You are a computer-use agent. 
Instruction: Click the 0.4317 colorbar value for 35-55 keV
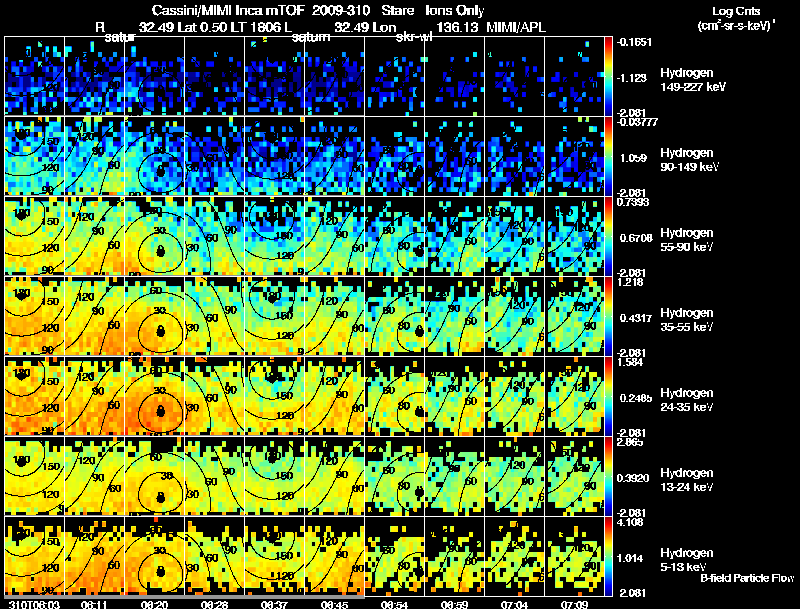tap(635, 318)
